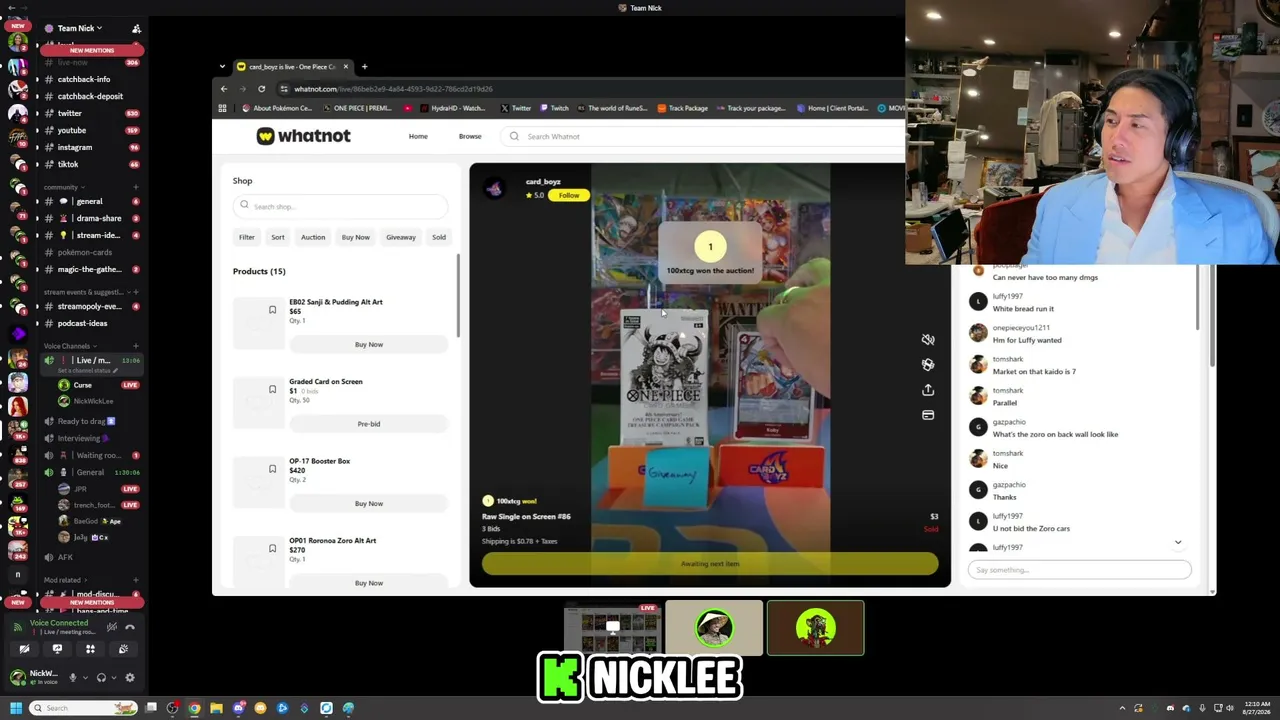Toggle Discord noise suppression
Viewport: 1280px width, 720px height.
[x=111, y=627]
